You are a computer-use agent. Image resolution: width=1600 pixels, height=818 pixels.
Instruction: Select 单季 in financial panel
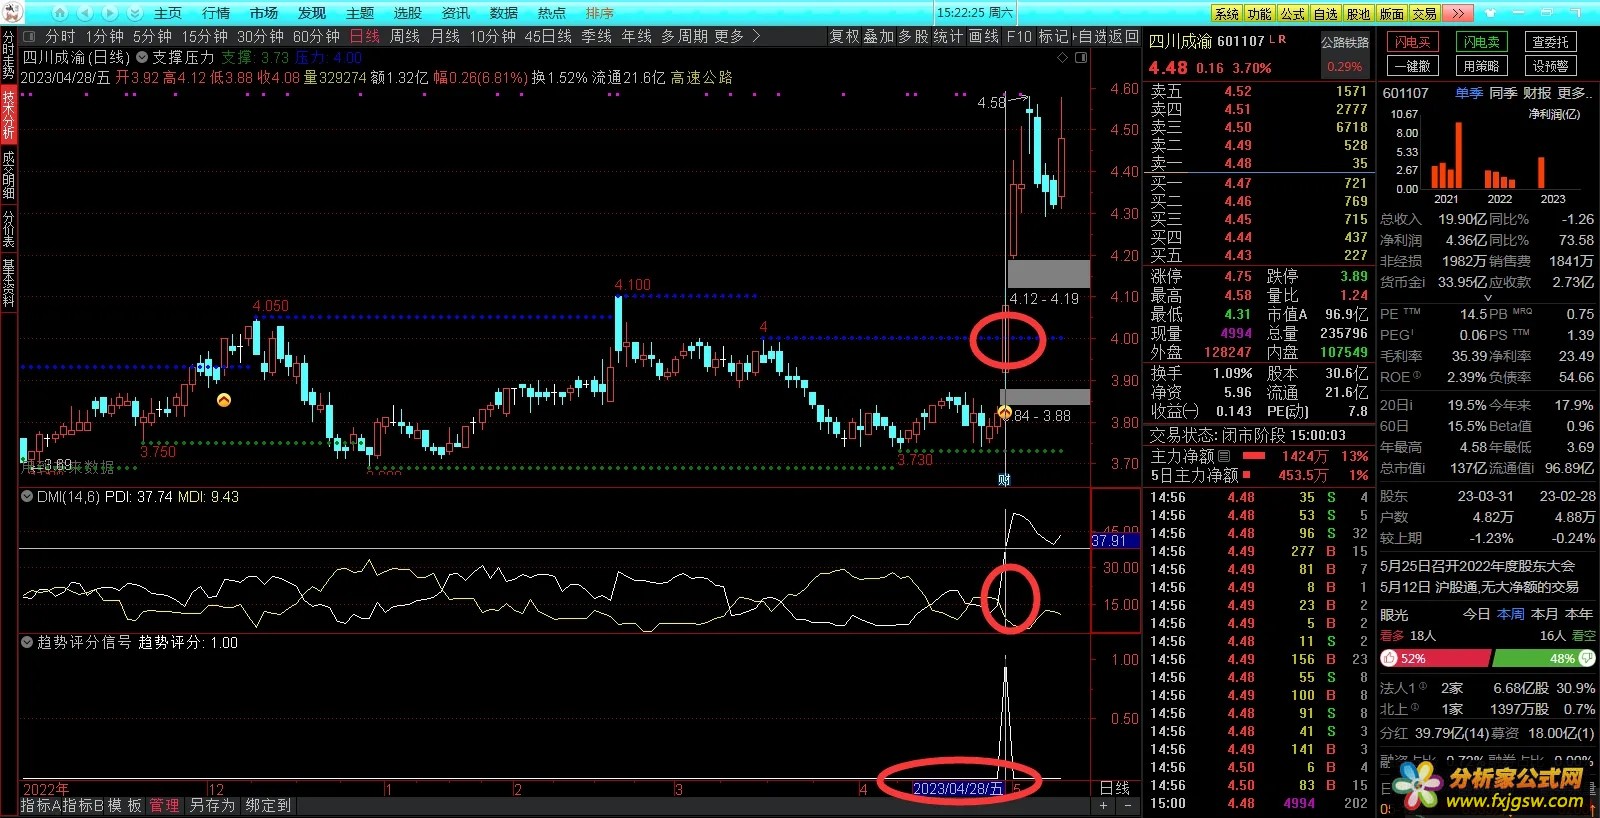[x=1469, y=93]
